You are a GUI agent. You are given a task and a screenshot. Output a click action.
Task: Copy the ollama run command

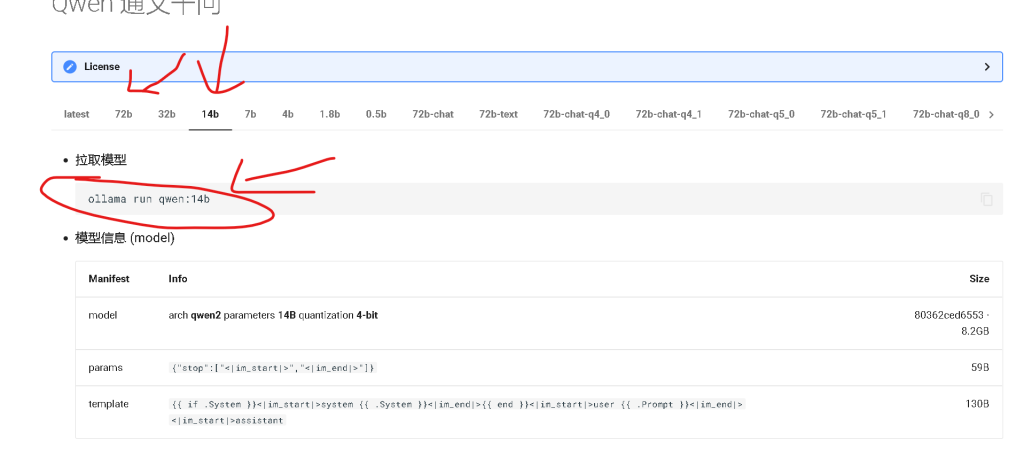tap(987, 199)
